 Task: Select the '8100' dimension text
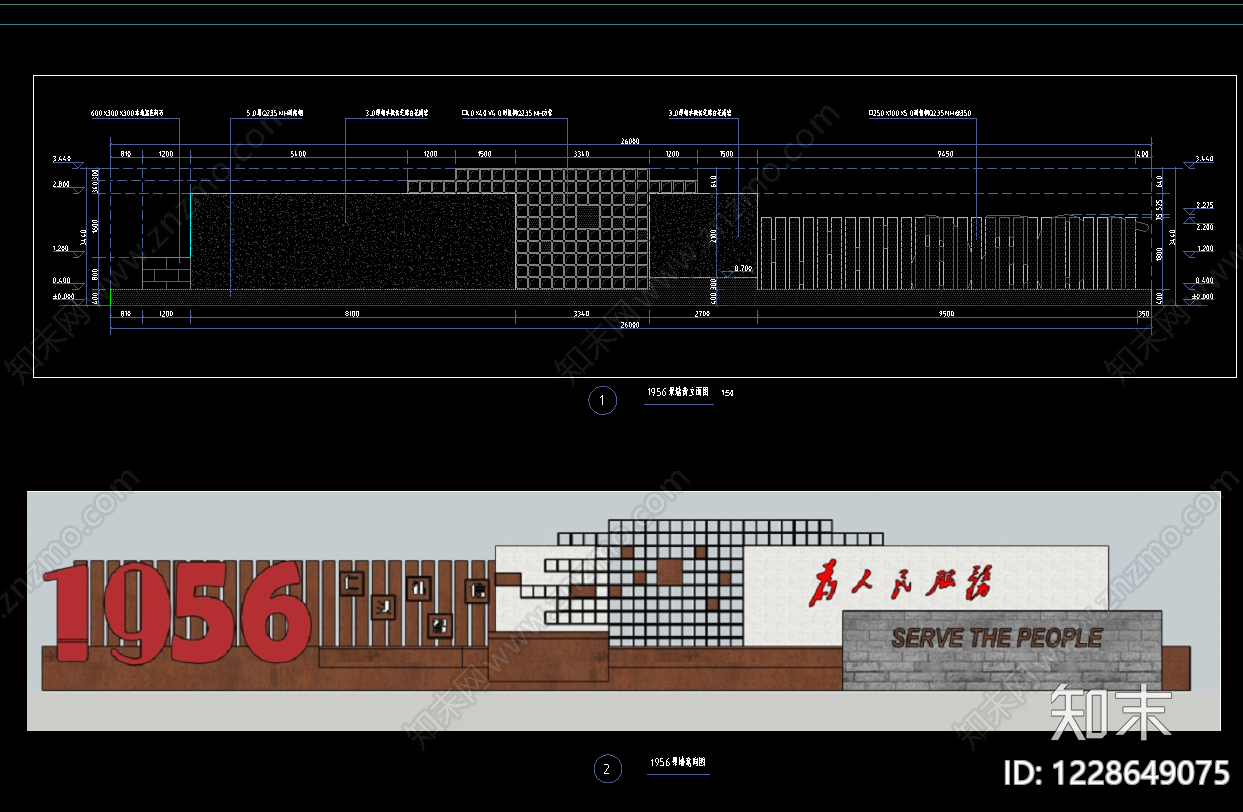tap(351, 314)
